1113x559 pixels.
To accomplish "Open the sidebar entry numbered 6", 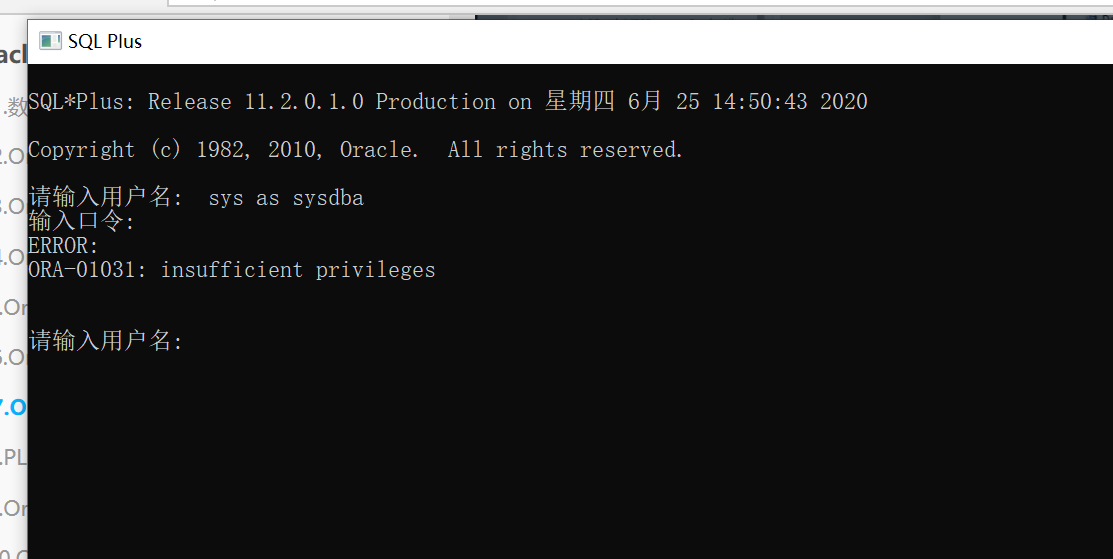I will [13, 356].
